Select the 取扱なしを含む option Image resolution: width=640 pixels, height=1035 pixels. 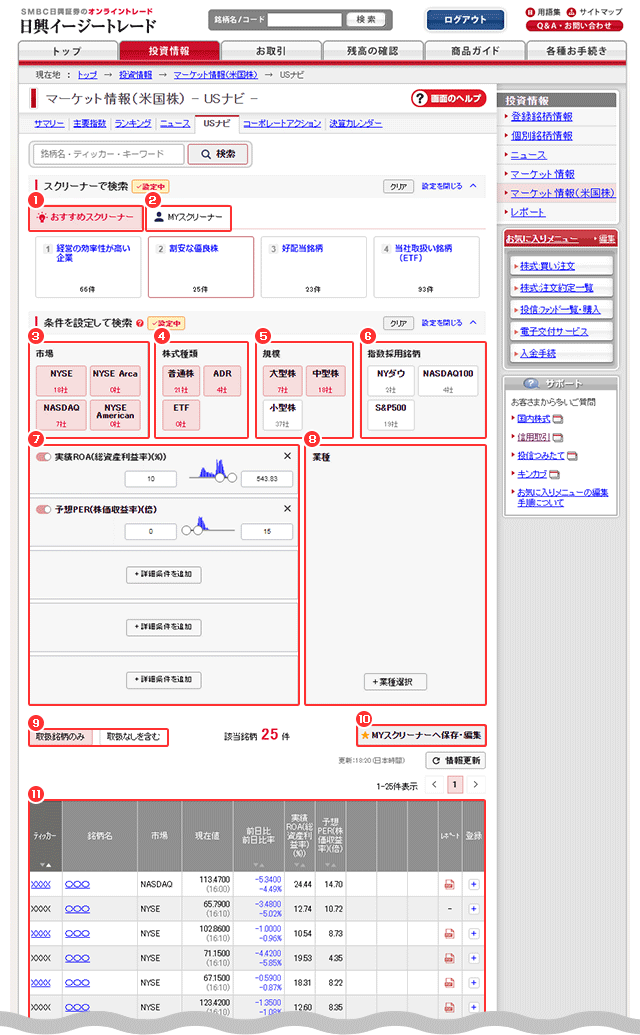[132, 736]
